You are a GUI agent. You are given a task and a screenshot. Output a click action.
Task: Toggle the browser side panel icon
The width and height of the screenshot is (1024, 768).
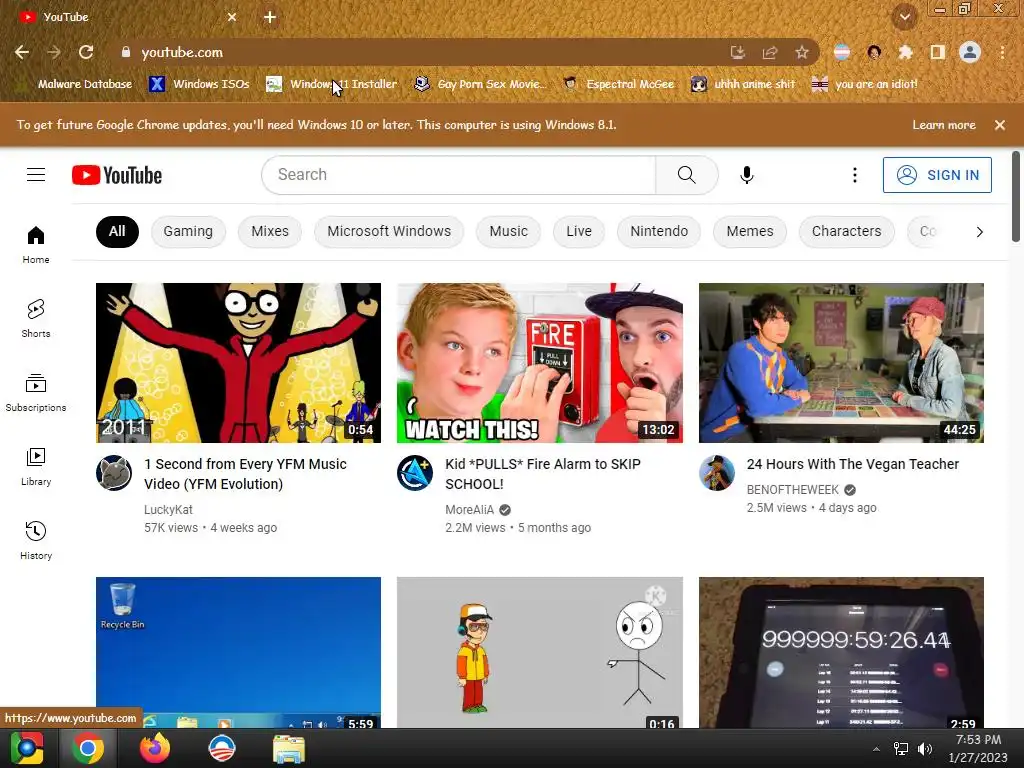(938, 52)
